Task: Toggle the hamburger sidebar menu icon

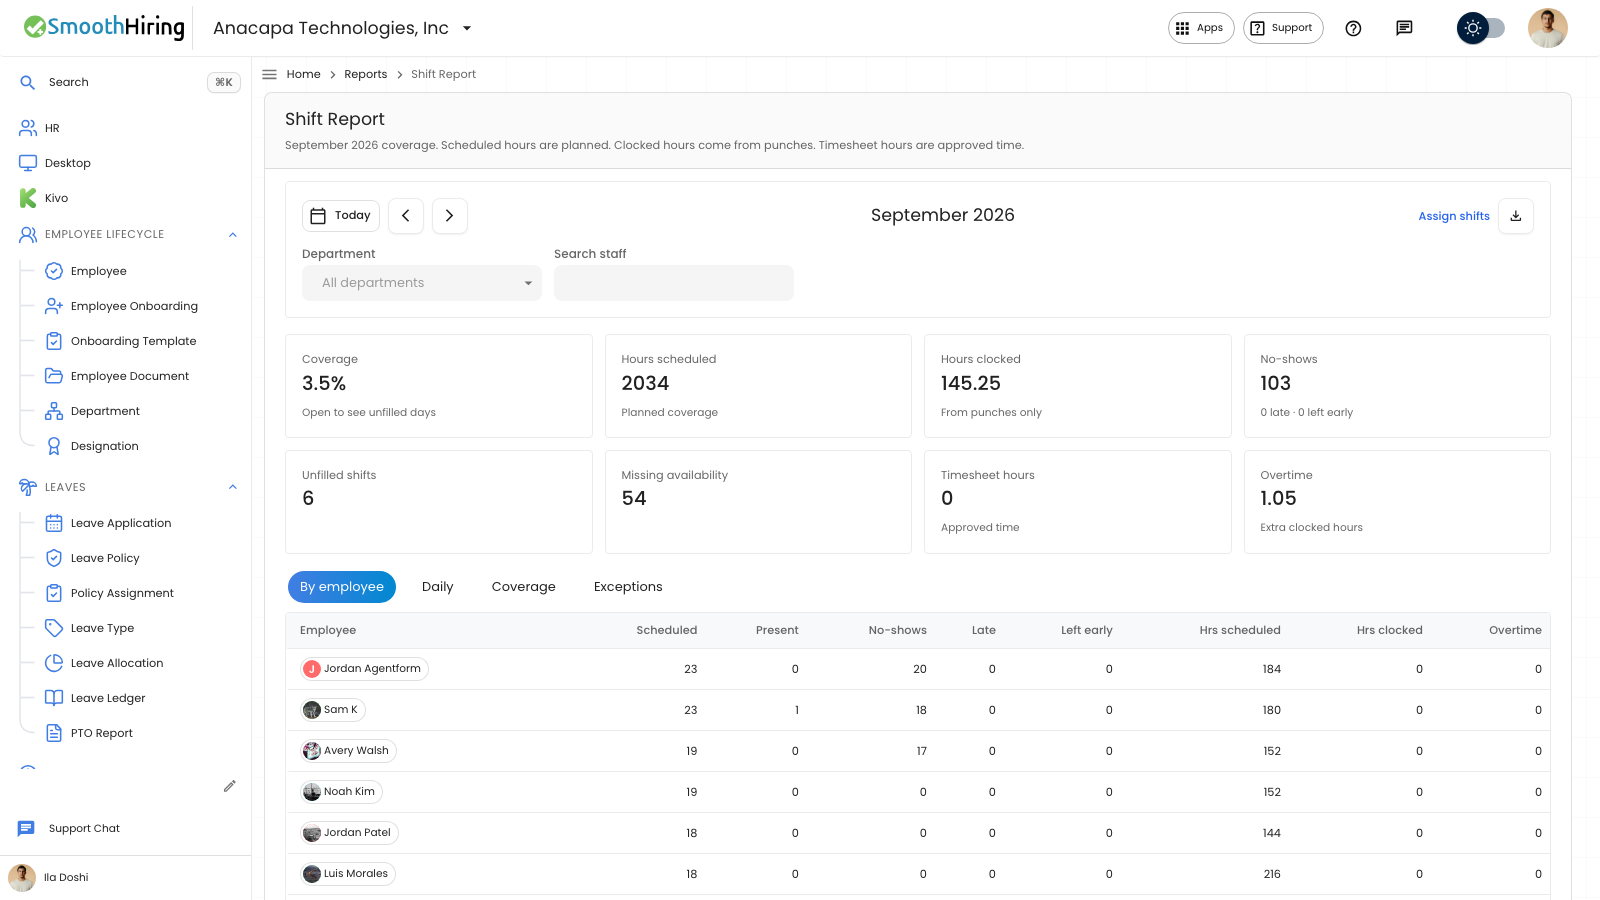Action: click(x=269, y=74)
